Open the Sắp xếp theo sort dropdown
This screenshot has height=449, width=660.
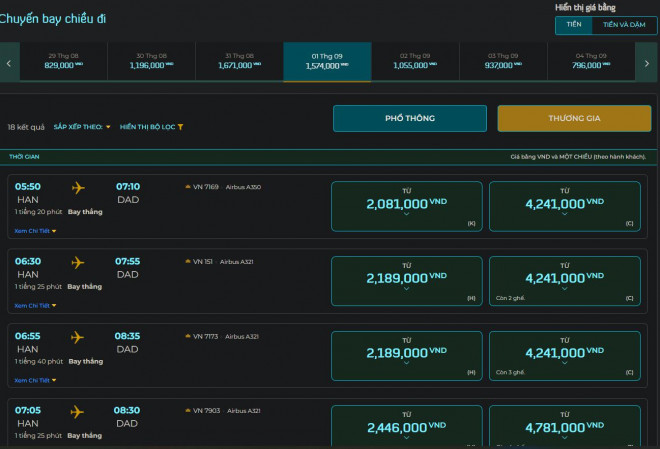click(x=82, y=128)
